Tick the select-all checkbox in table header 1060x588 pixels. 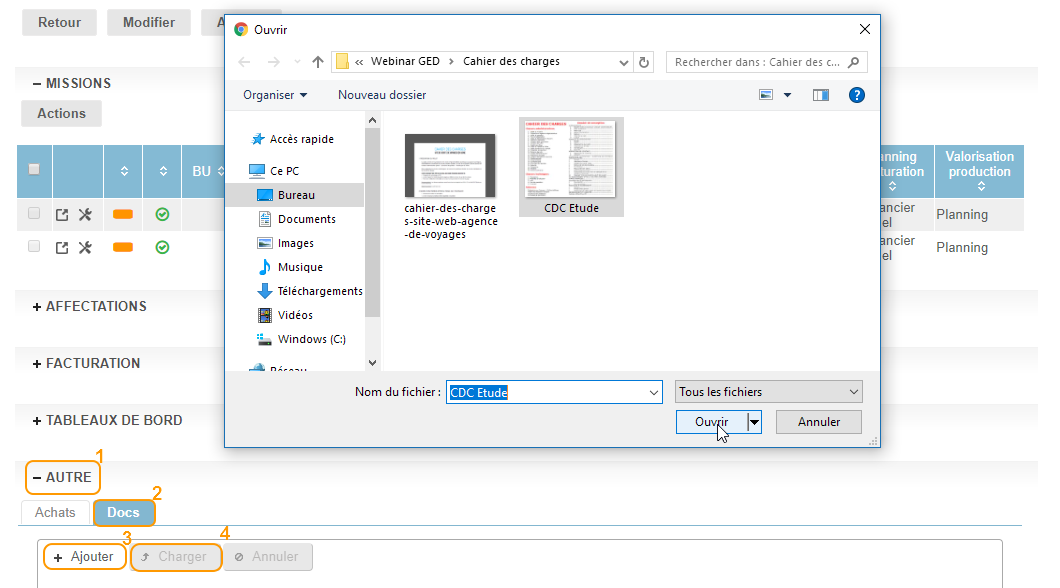tap(34, 171)
